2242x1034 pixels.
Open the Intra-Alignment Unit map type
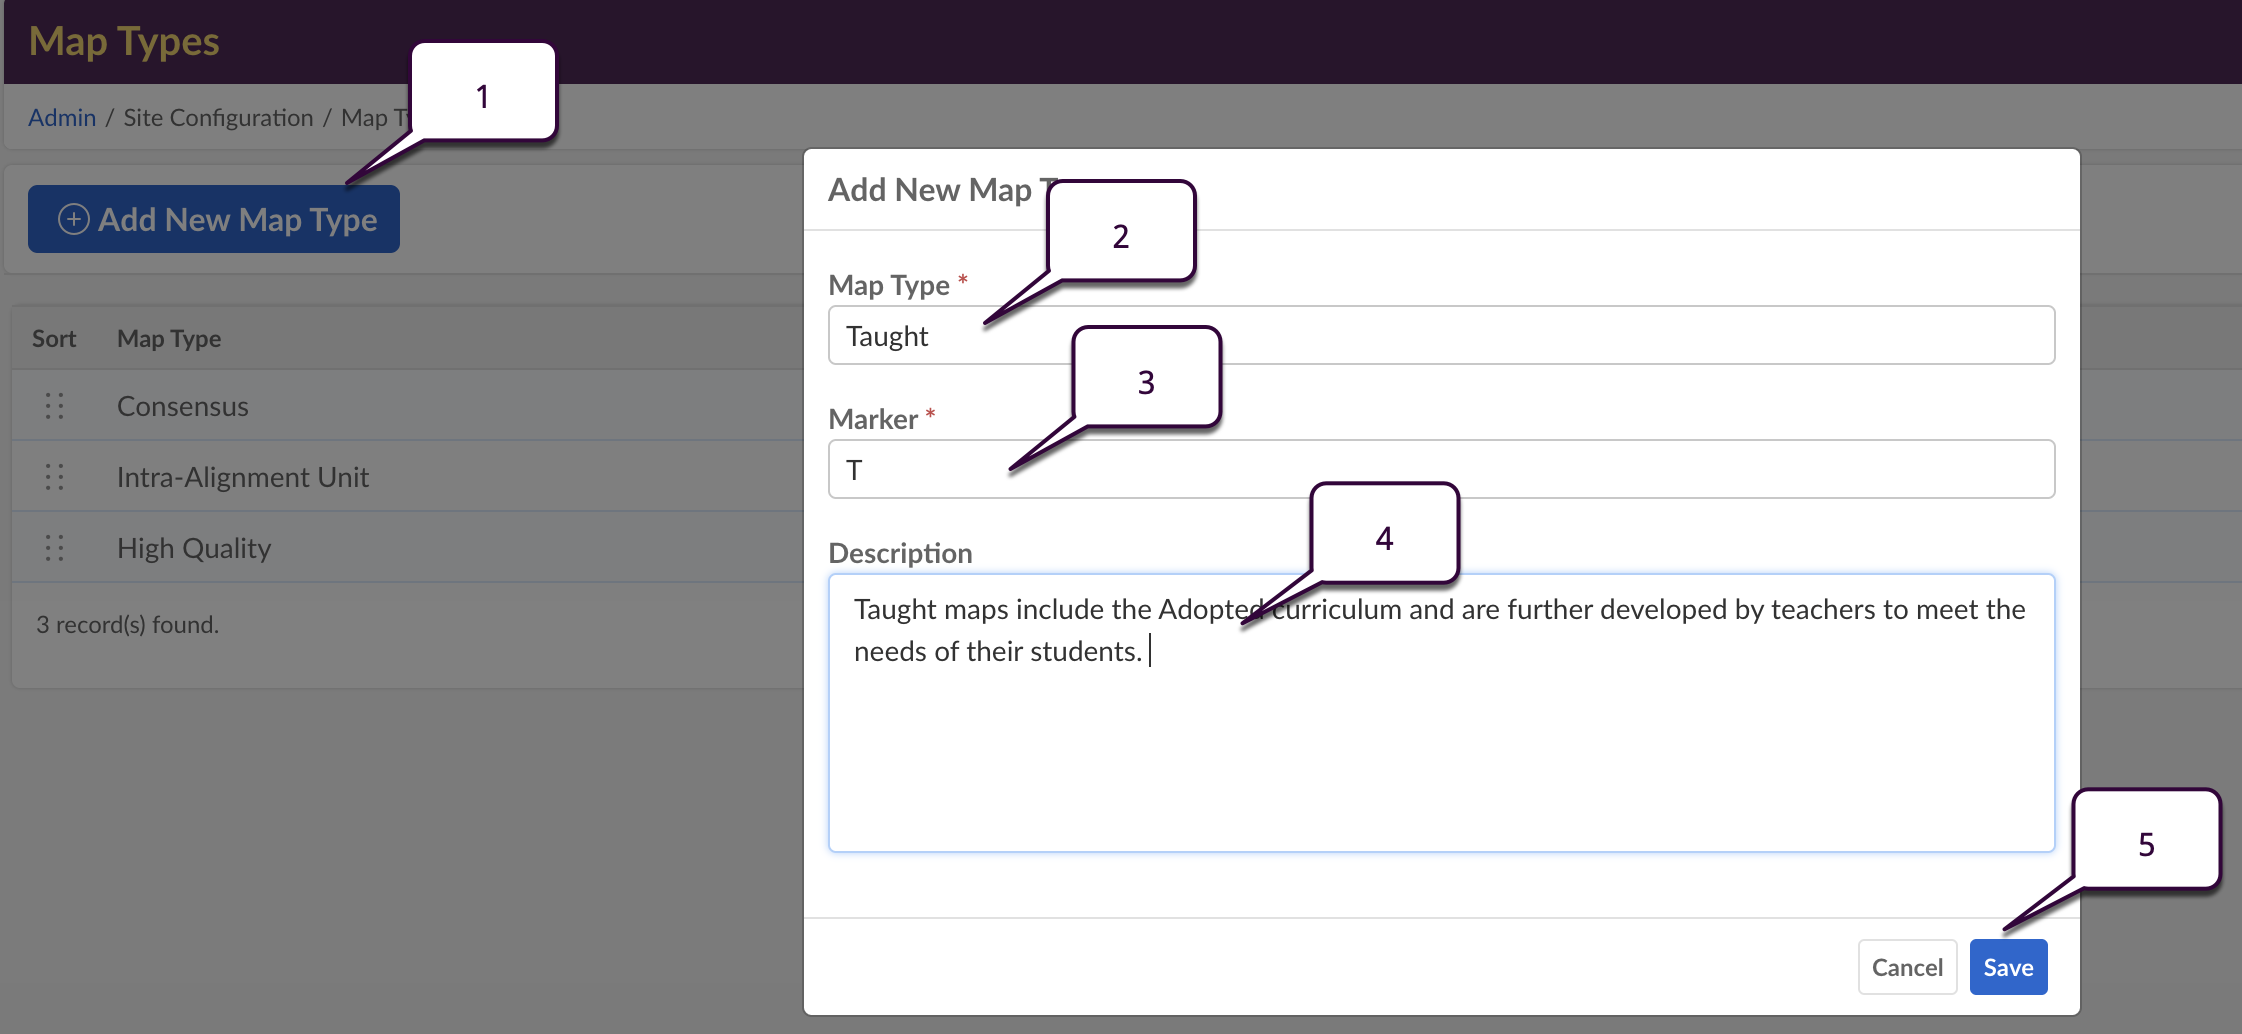pos(243,477)
